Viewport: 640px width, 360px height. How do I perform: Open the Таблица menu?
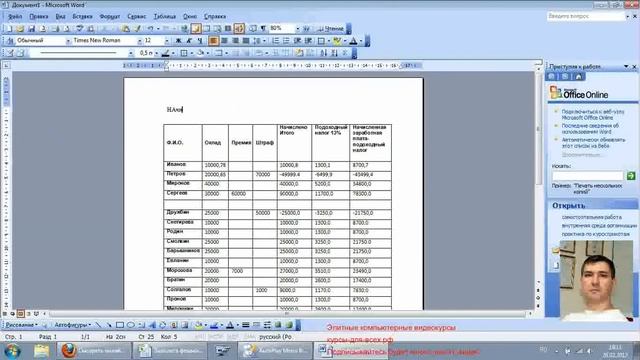point(165,16)
